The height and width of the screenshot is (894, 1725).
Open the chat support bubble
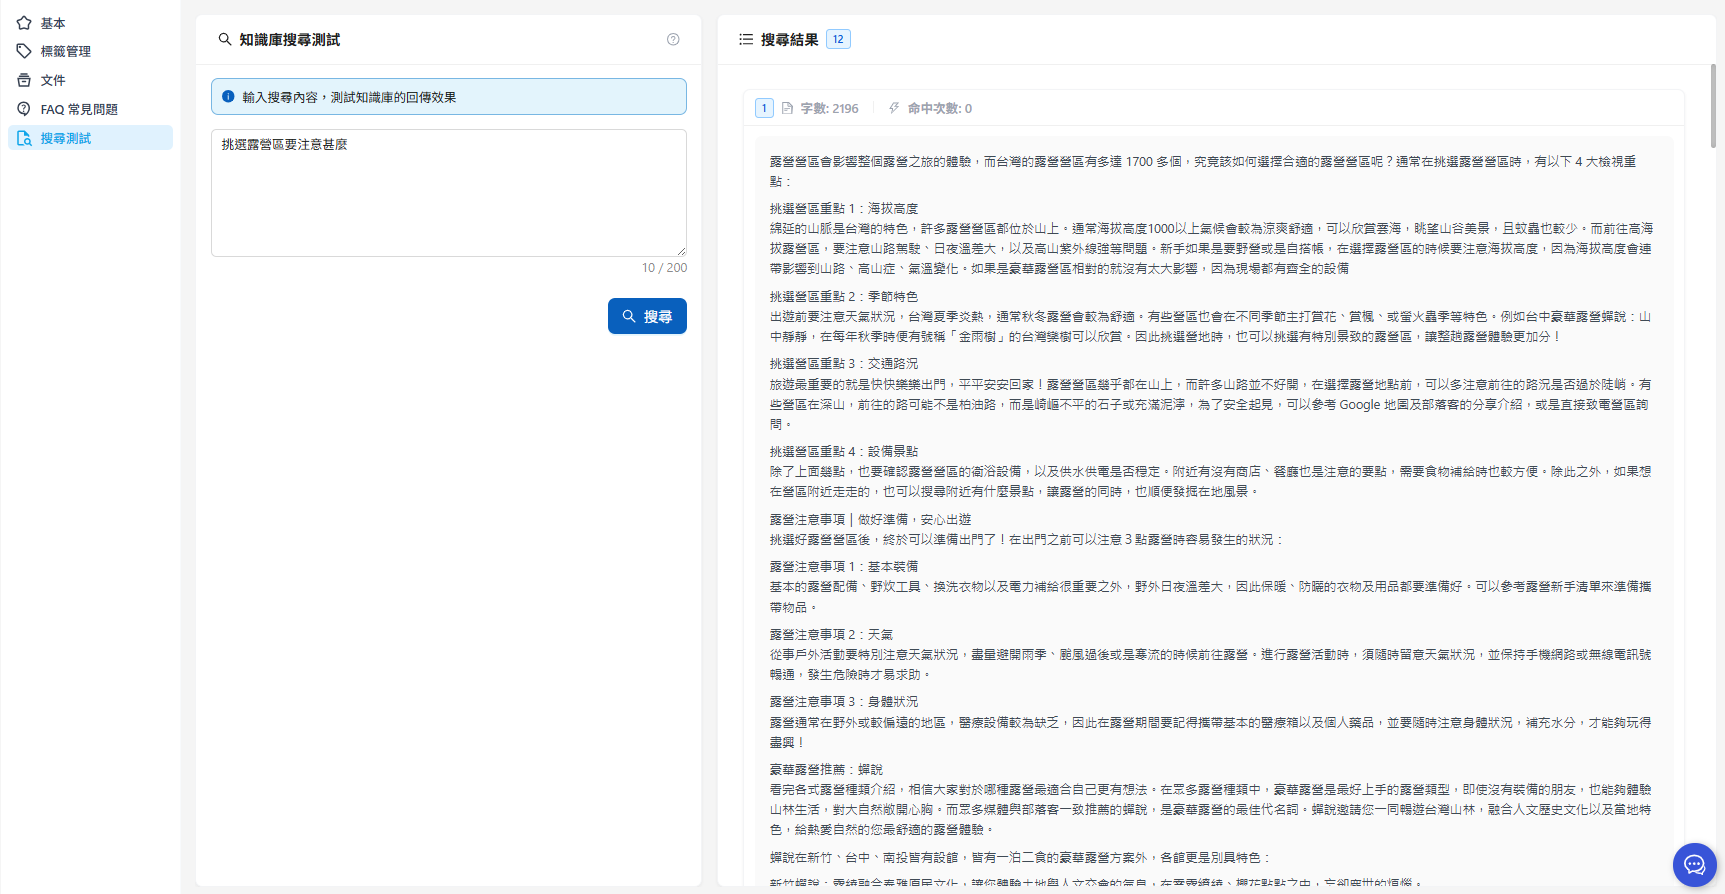tap(1694, 865)
